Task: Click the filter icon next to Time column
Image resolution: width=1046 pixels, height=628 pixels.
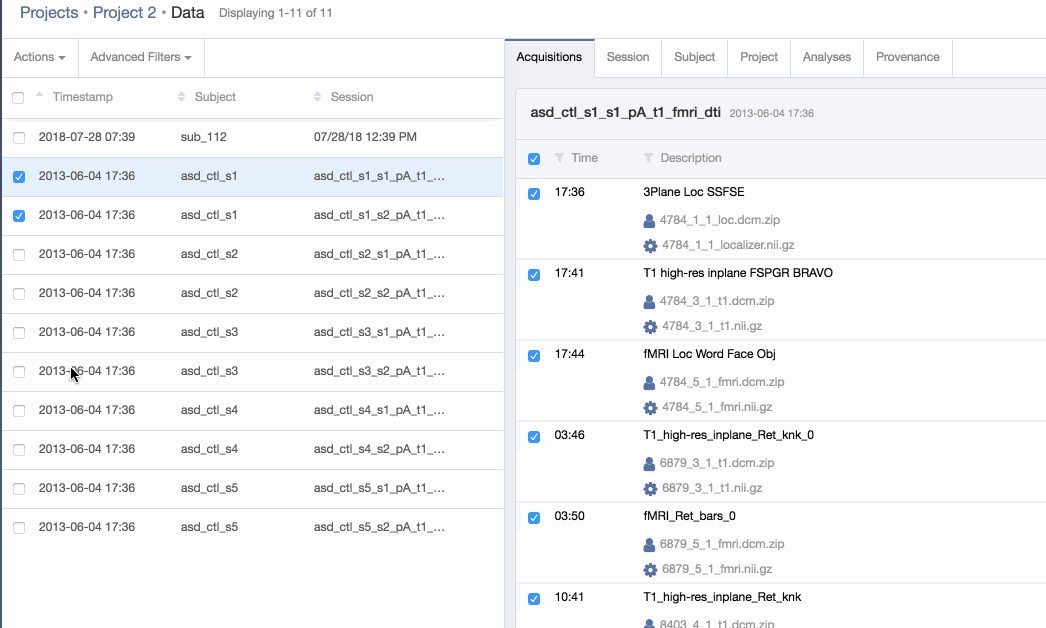Action: point(559,158)
